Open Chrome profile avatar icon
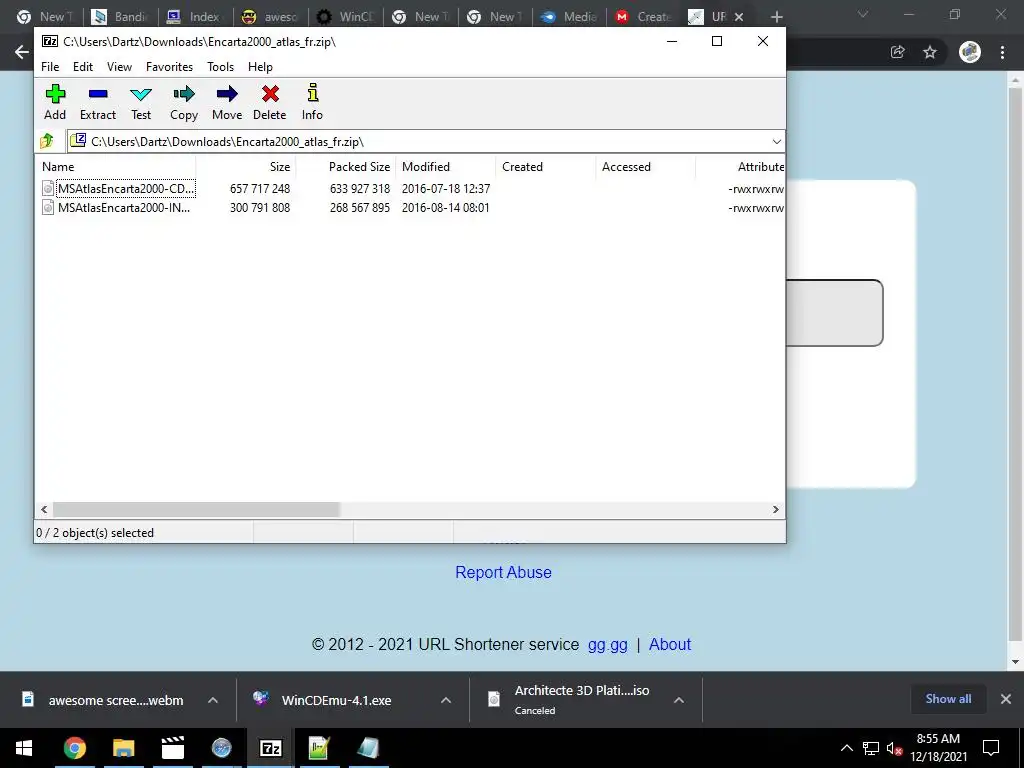The image size is (1024, 768). 970,52
